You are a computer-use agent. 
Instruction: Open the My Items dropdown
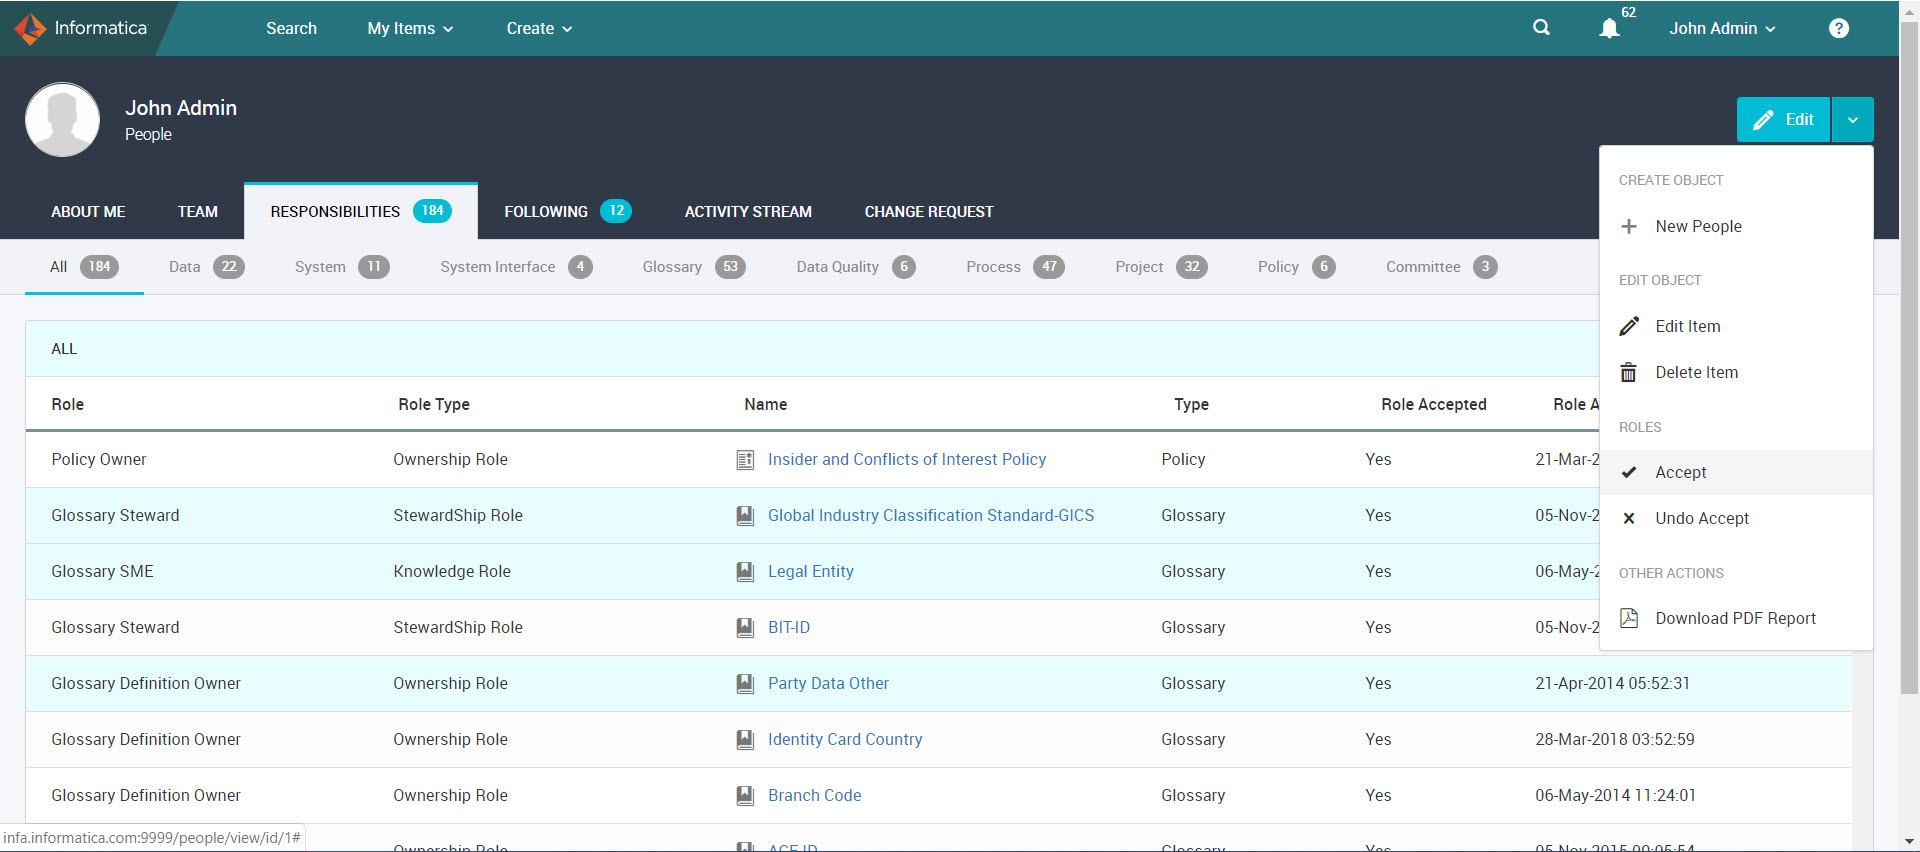410,28
